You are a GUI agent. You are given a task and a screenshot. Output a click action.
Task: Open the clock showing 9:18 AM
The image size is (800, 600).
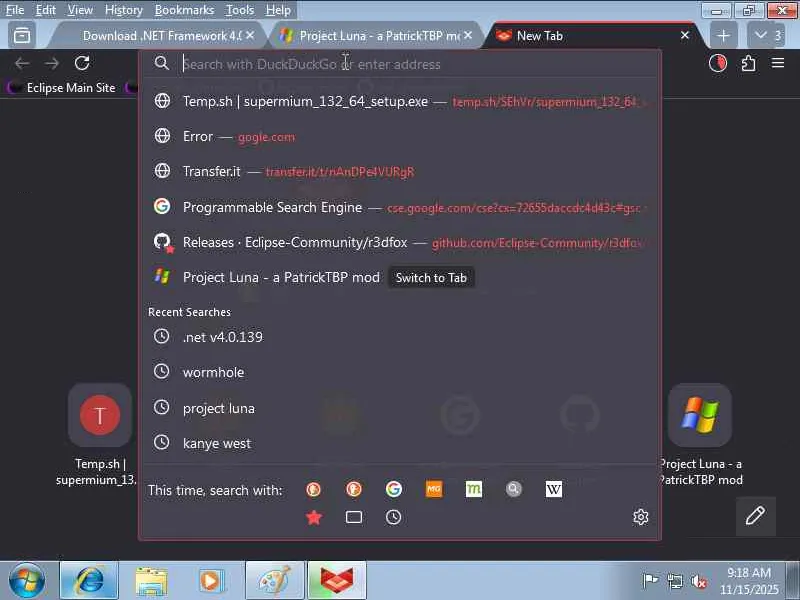(x=749, y=581)
